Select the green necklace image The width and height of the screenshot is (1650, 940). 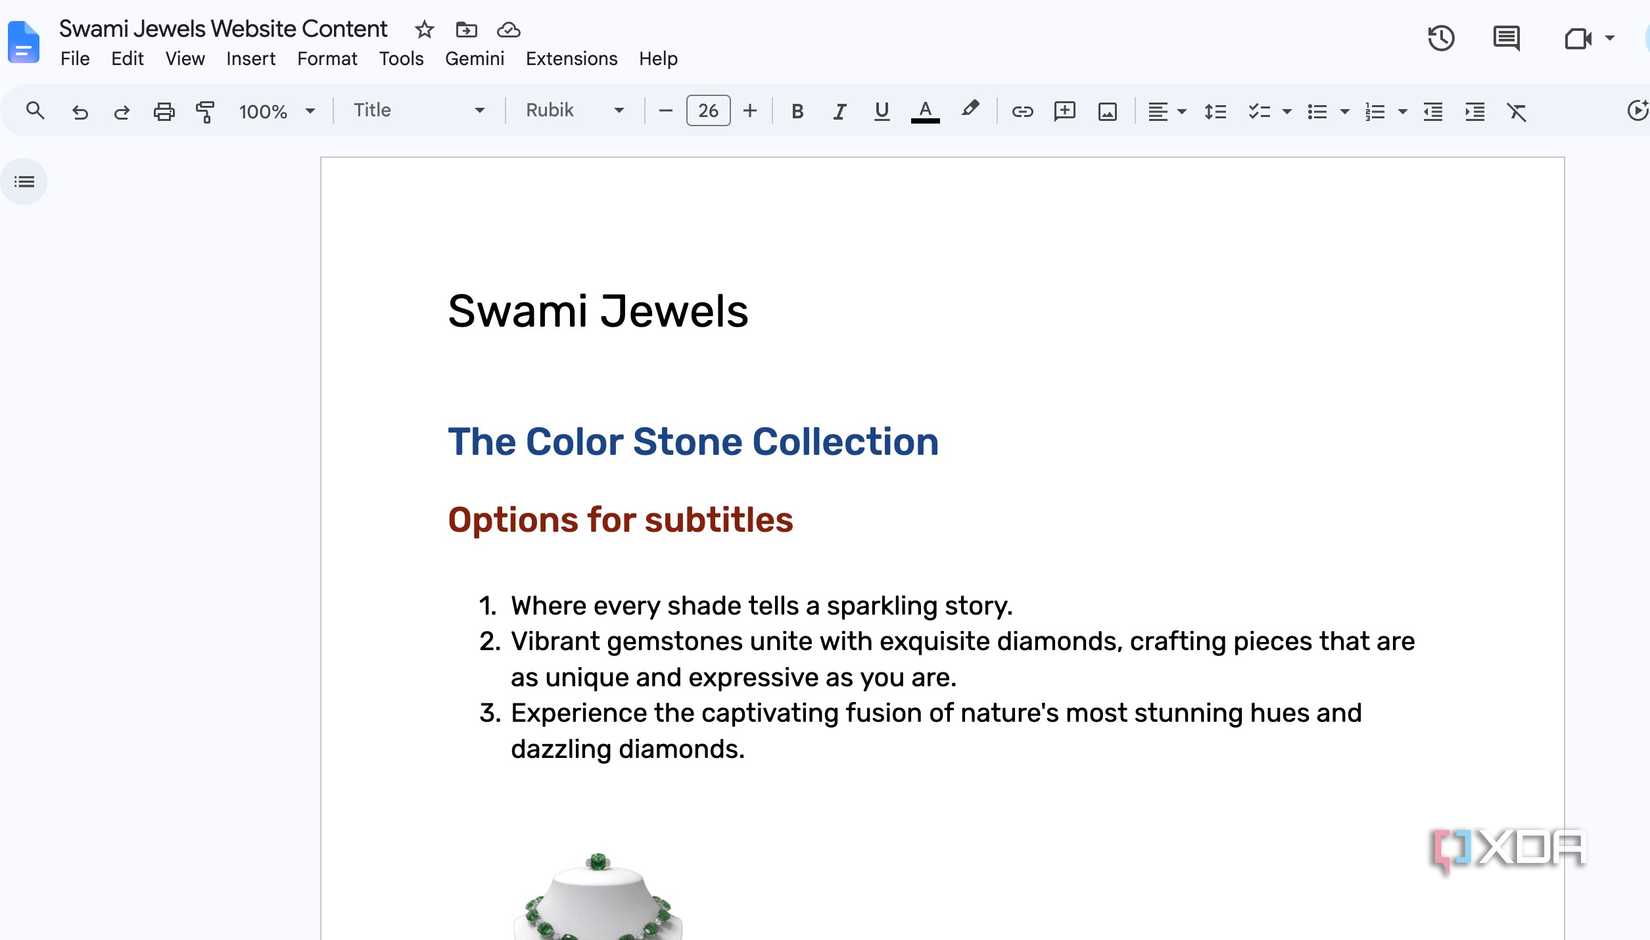[x=598, y=897]
